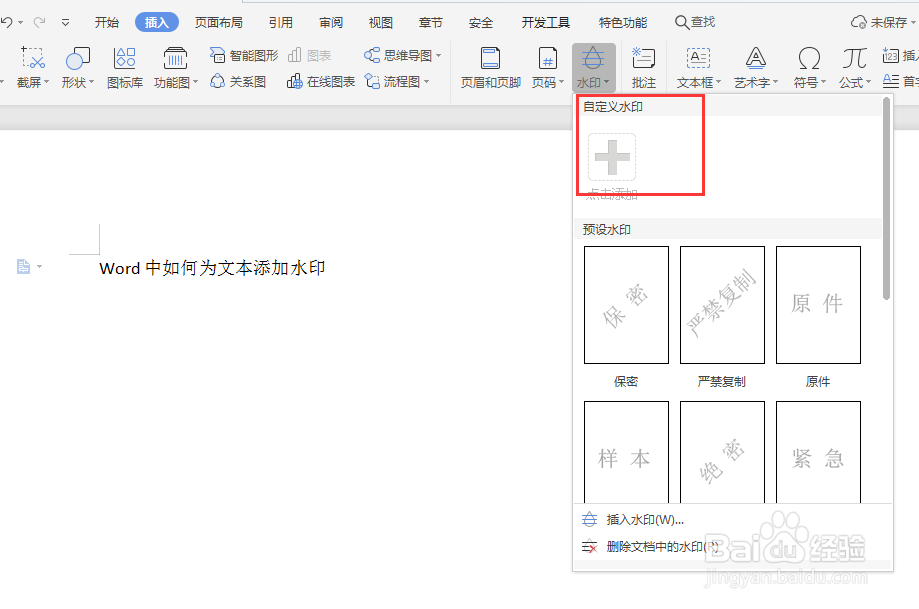This screenshot has height=609, width=919.
Task: Switch to the 开始 ribbon tab
Action: [107, 21]
